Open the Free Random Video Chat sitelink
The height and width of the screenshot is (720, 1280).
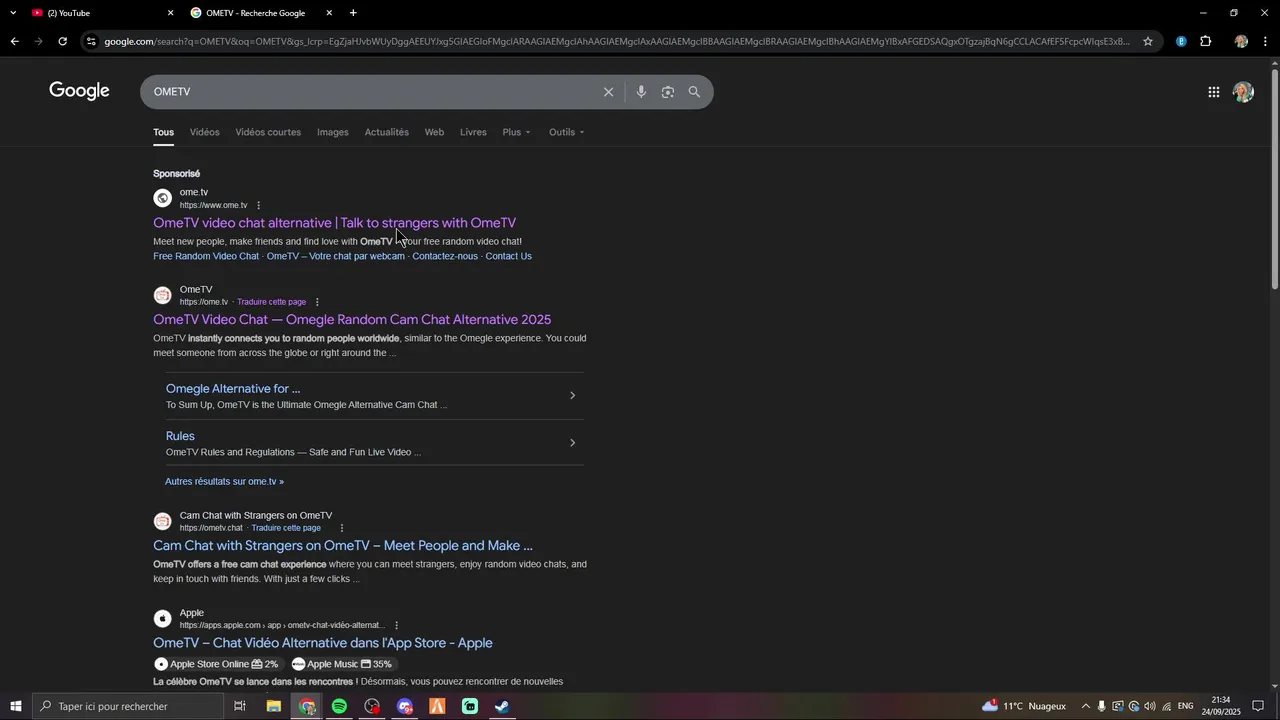(x=206, y=256)
